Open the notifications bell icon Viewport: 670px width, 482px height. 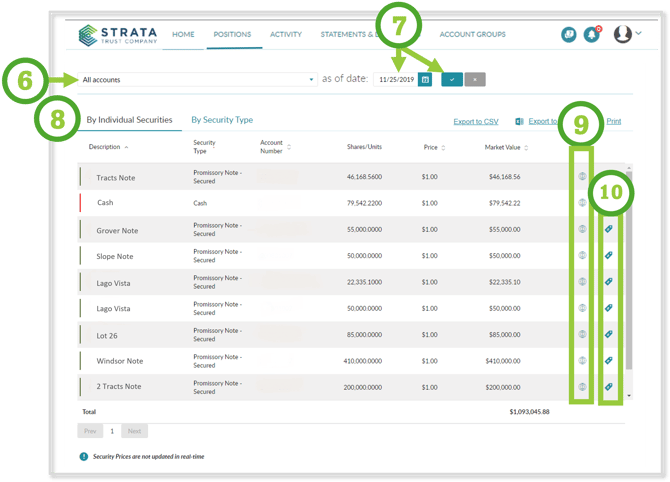click(x=592, y=35)
